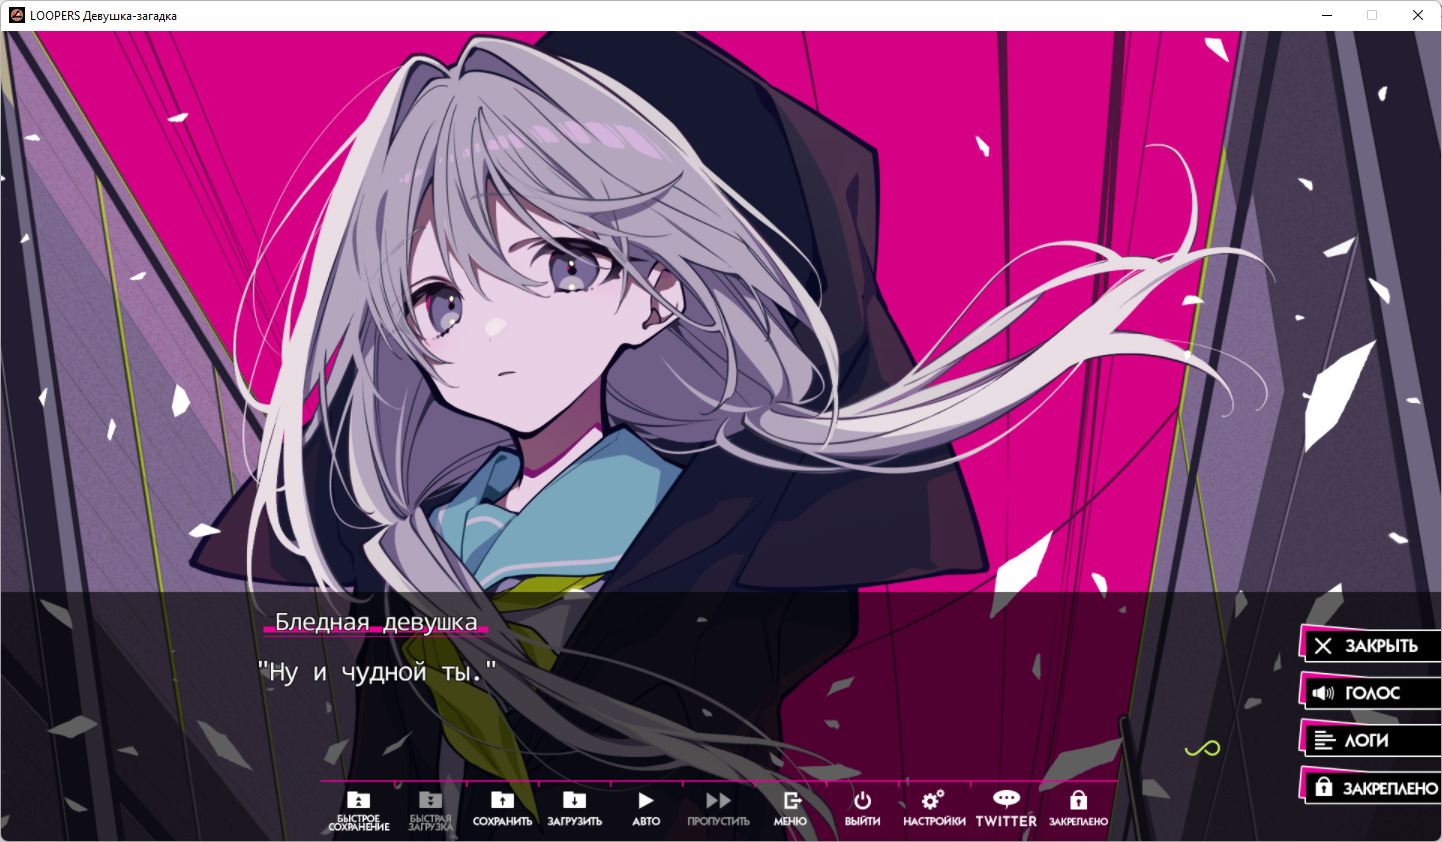Click the LOOPERS app icon in title bar
The image size is (1442, 842).
pyautogui.click(x=16, y=15)
